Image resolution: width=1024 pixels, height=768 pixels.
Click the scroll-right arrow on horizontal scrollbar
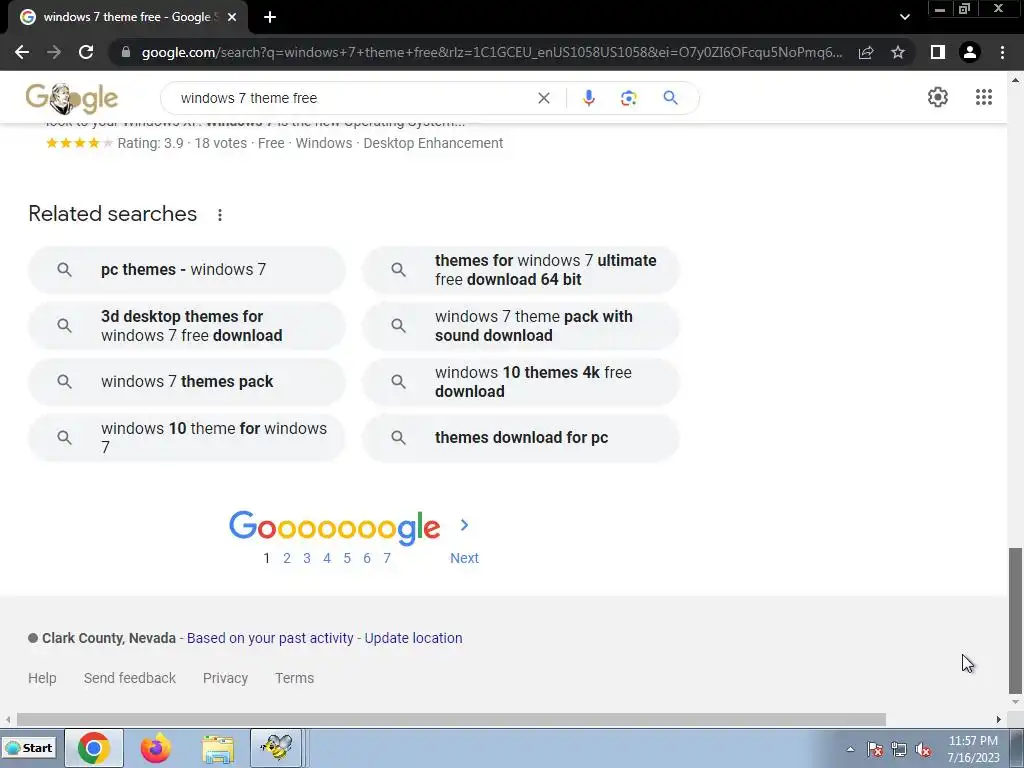click(999, 720)
